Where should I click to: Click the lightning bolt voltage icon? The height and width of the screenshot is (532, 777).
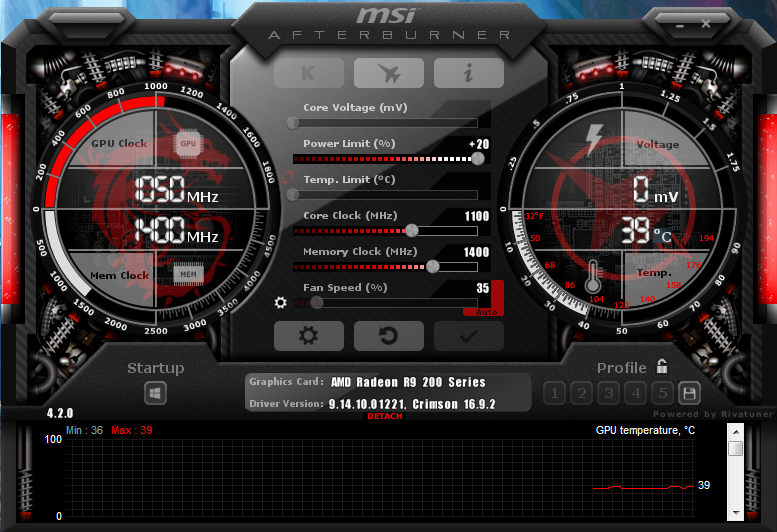594,140
